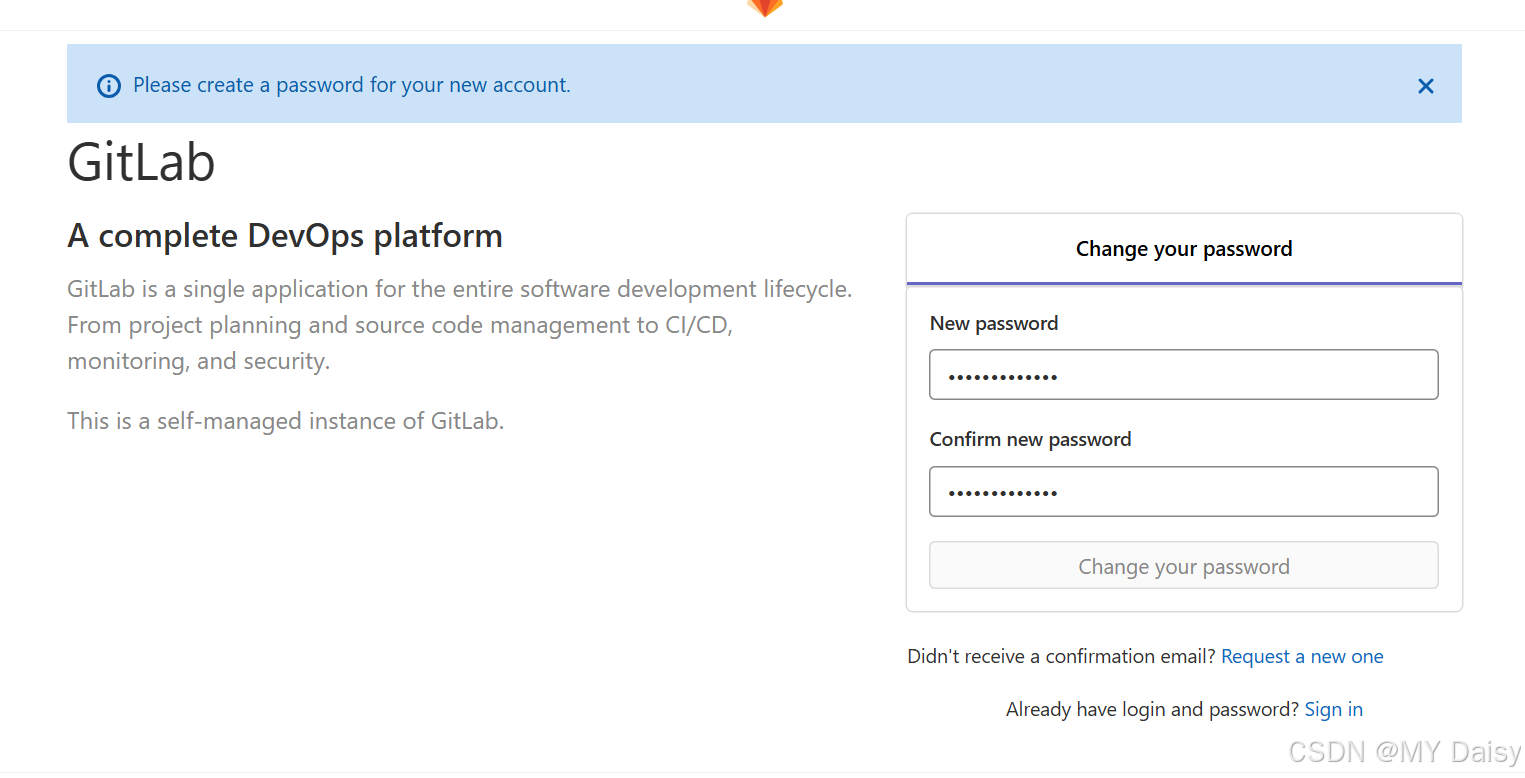Open the Sign in link
The width and height of the screenshot is (1525, 778).
1333,709
